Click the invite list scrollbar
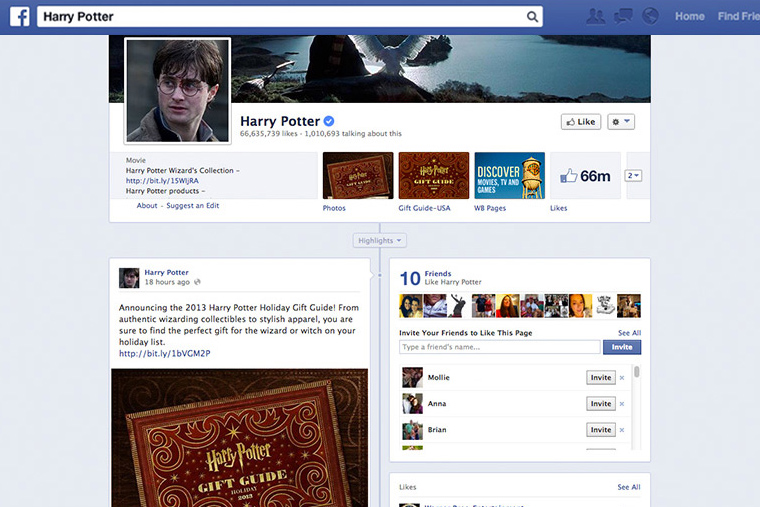Viewport: 760px width, 507px height. click(637, 373)
